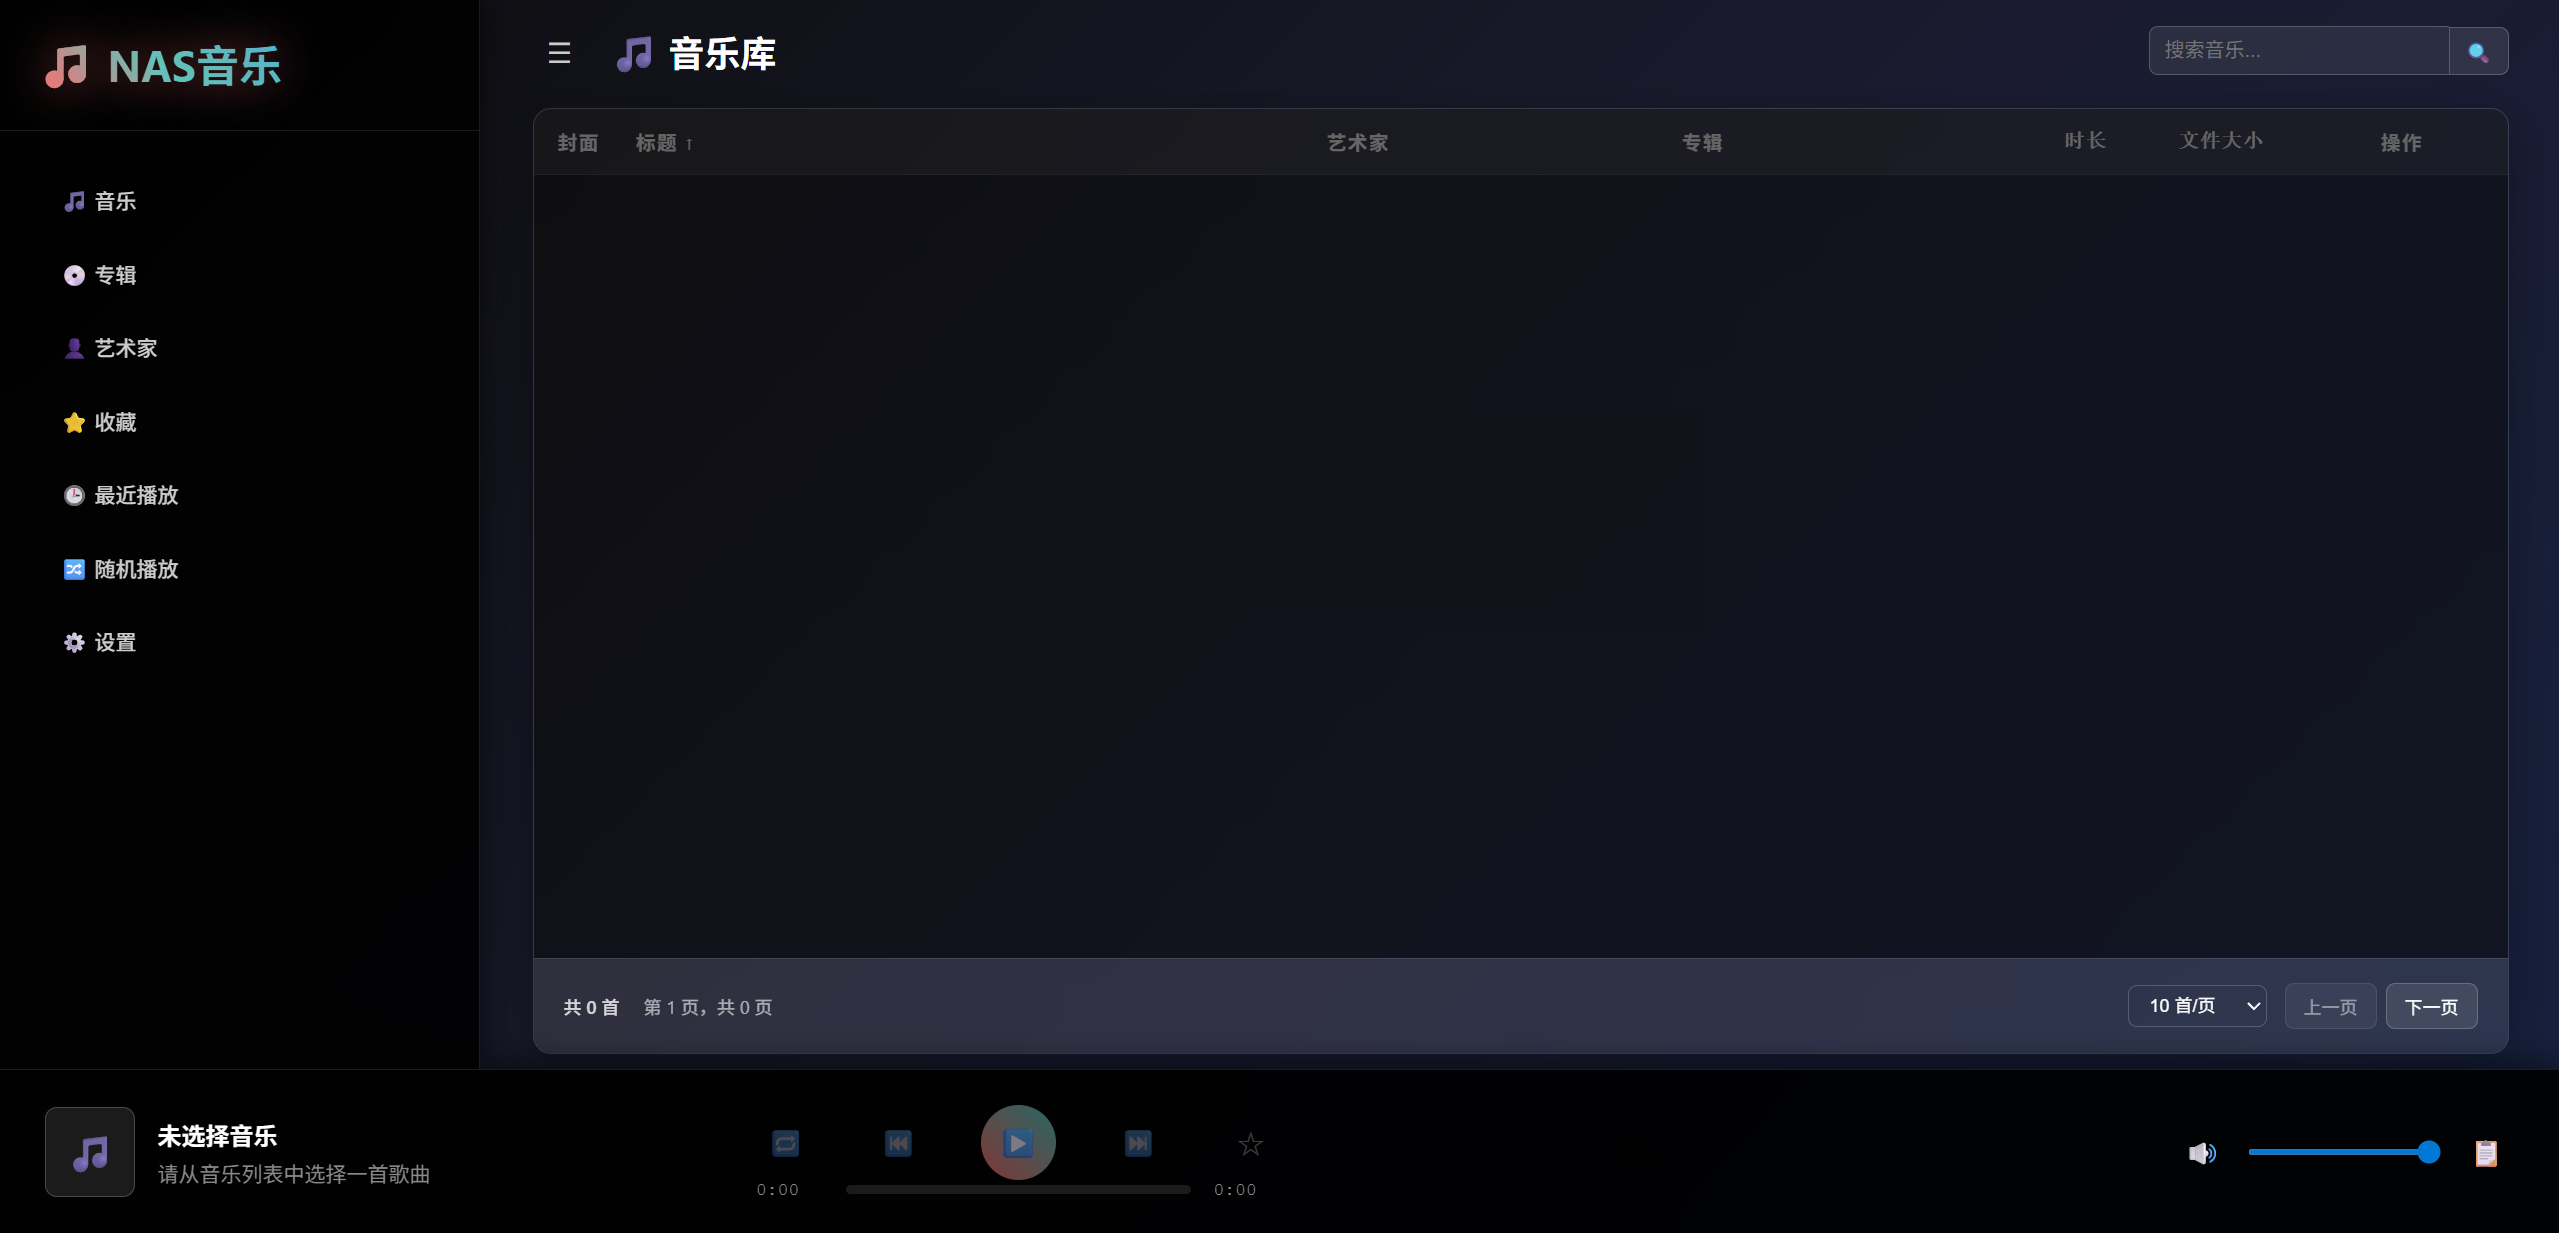
Task: Toggle favorite star in player bar
Action: coord(1250,1144)
